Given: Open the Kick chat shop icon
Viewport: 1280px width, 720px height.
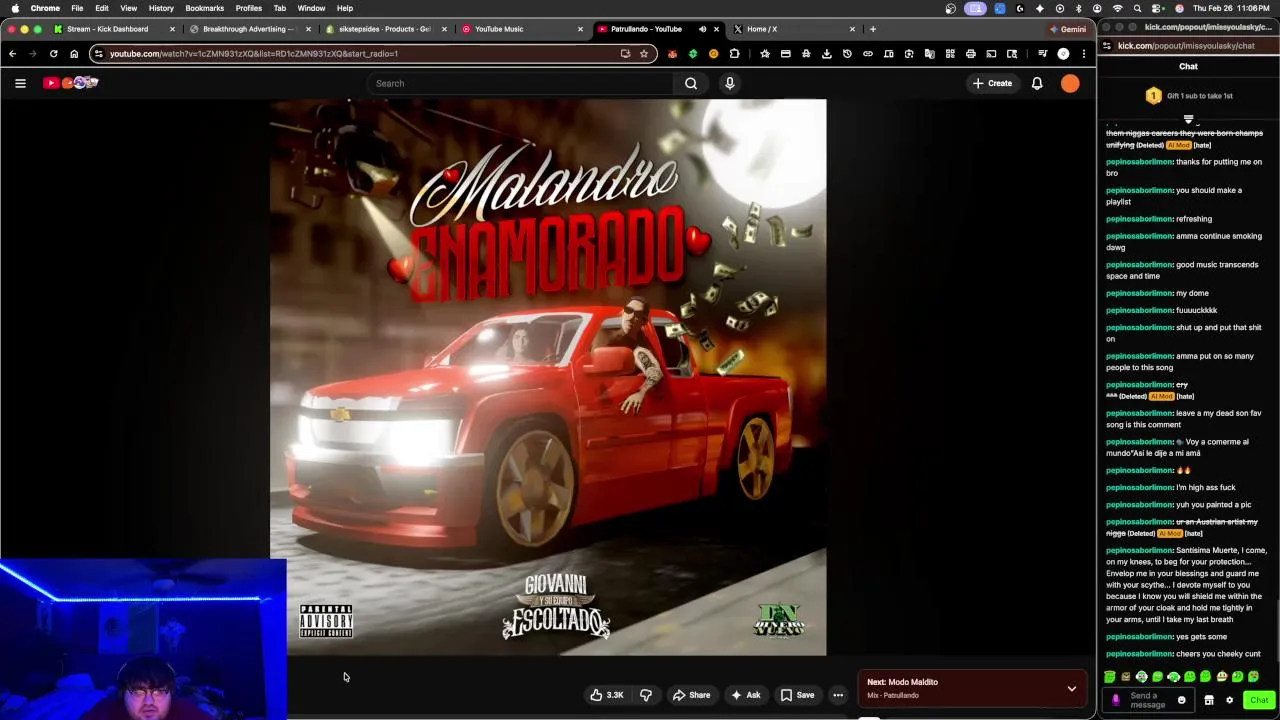Looking at the screenshot, I should [1209, 700].
